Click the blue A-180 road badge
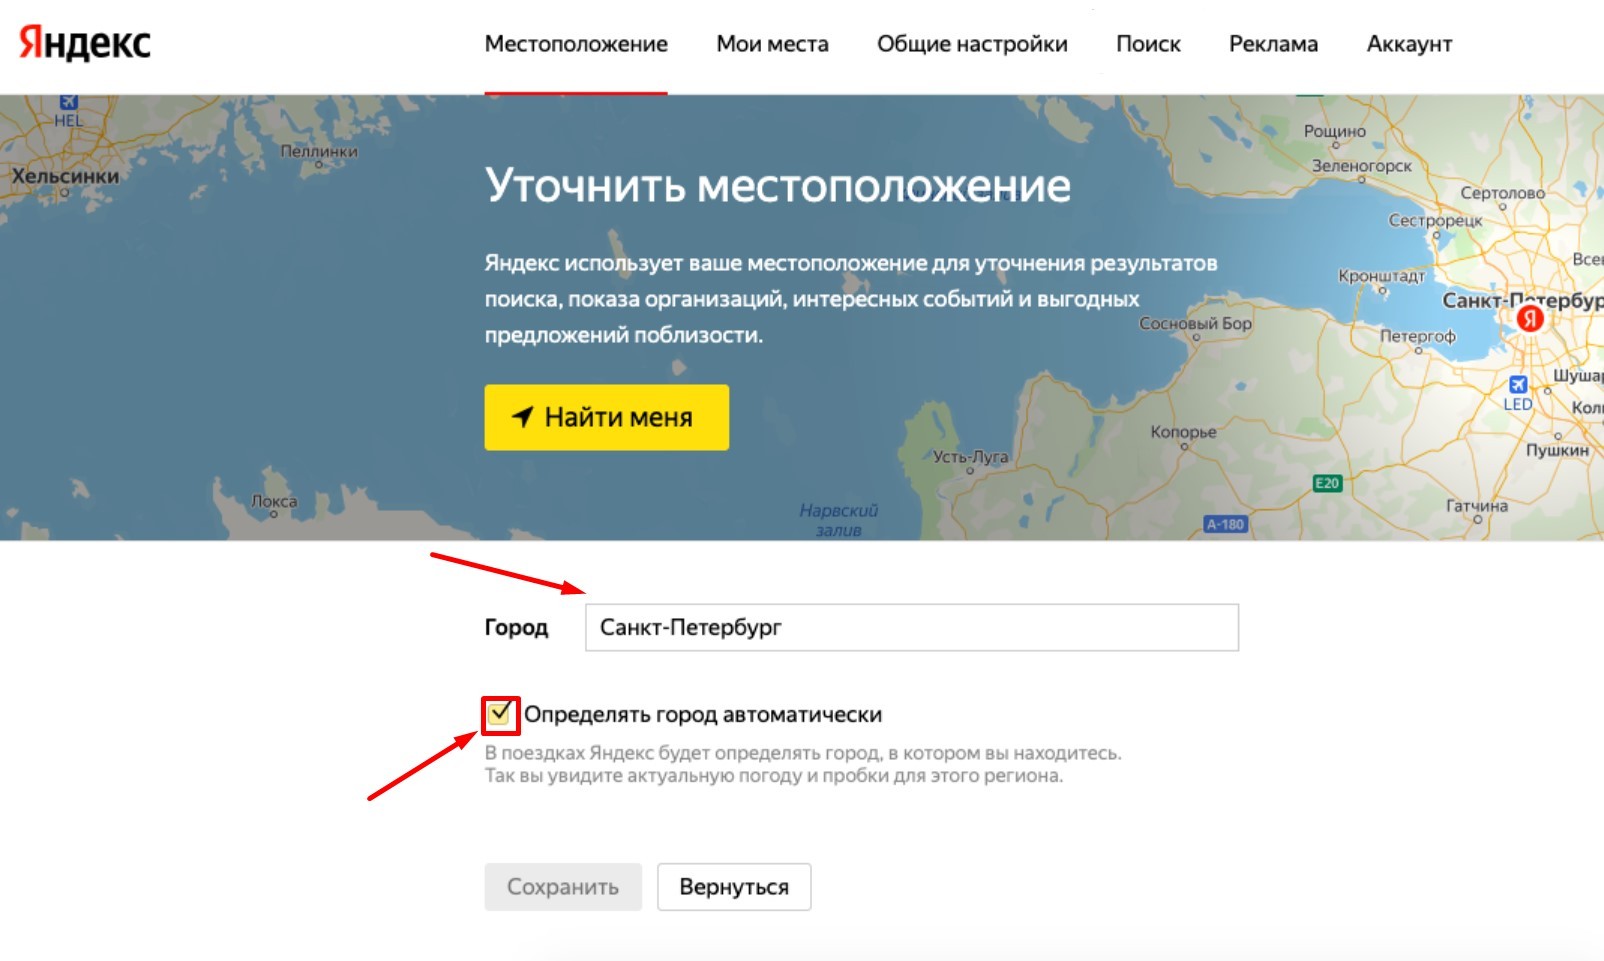 click(1225, 524)
